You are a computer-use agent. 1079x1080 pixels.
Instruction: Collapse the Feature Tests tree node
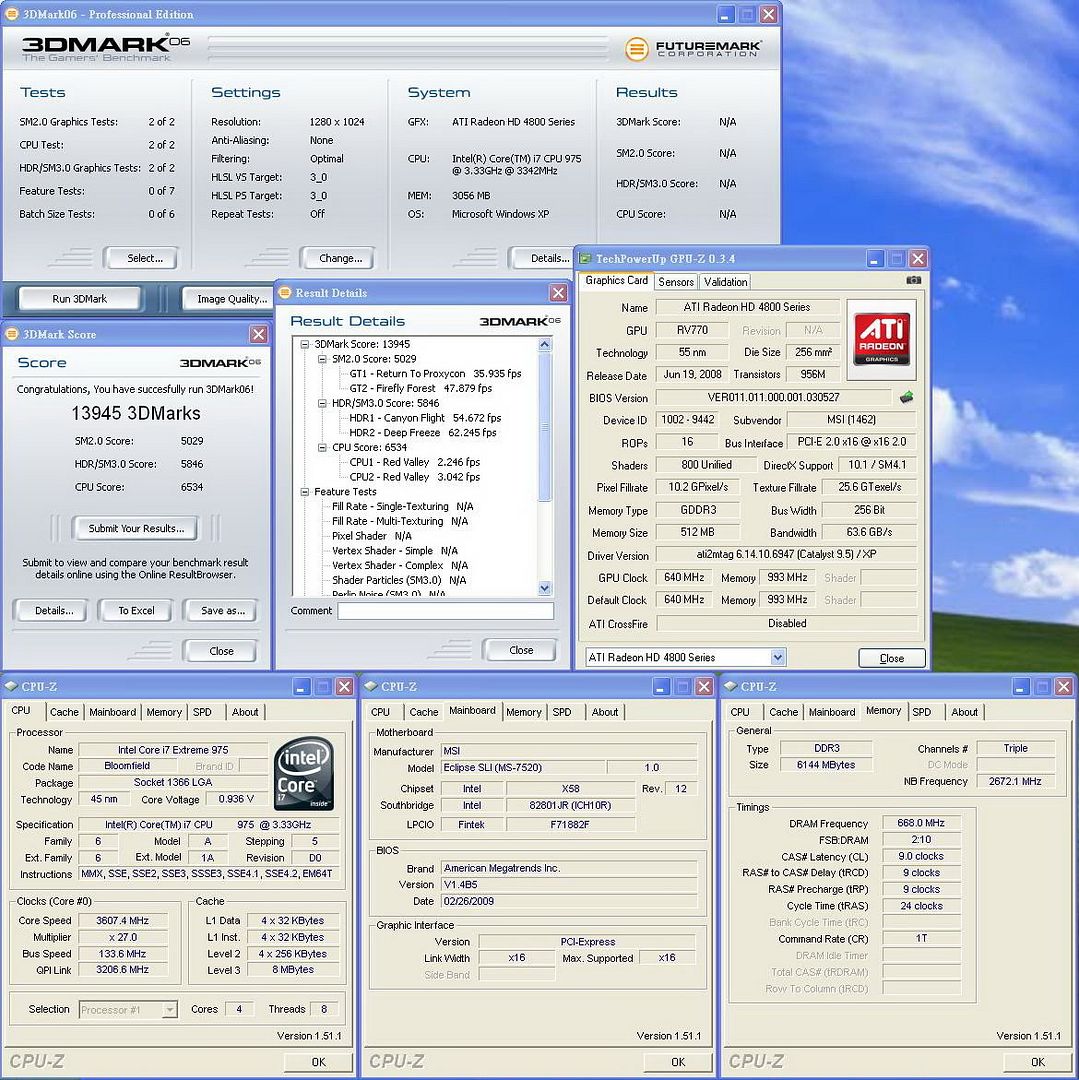click(x=304, y=492)
